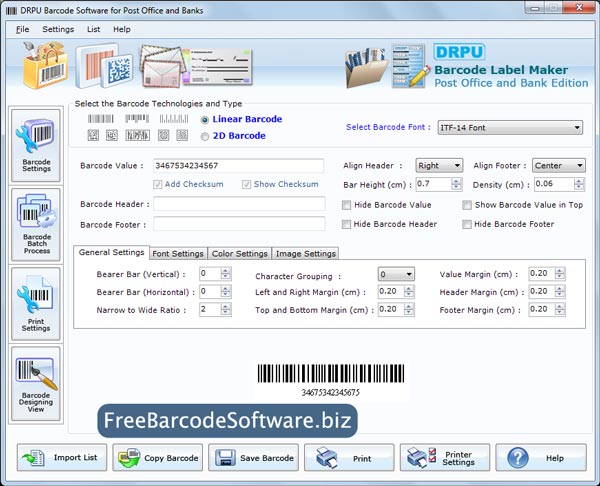Toggle the Show Checksum checkbox

(x=246, y=184)
